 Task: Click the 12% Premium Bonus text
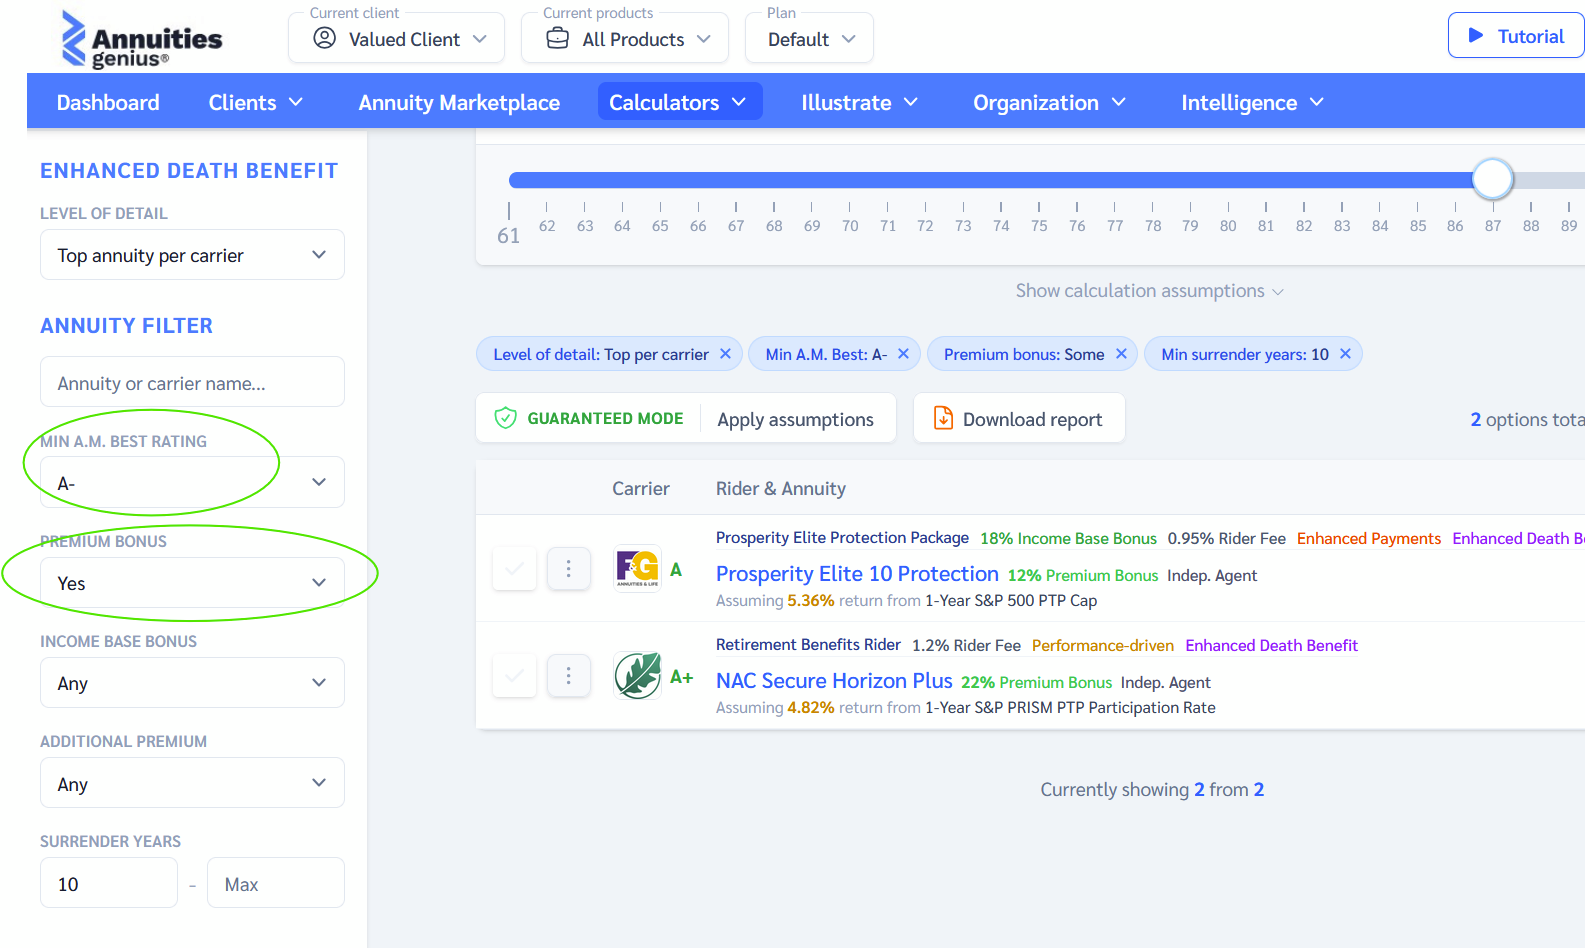click(1083, 575)
